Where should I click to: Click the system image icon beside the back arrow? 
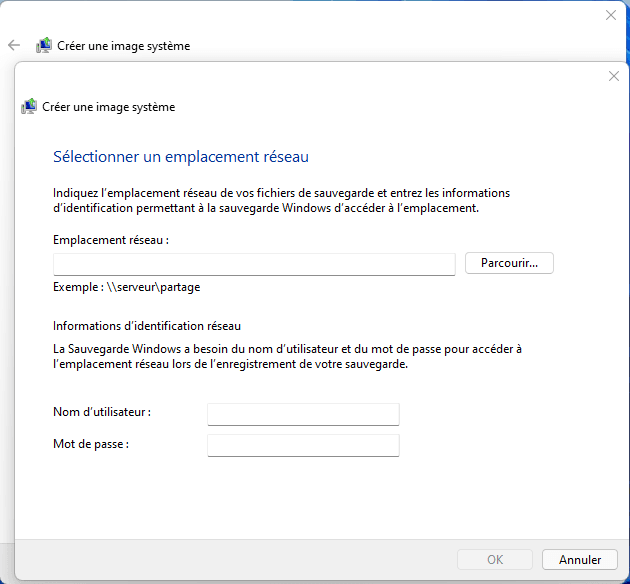tap(44, 45)
